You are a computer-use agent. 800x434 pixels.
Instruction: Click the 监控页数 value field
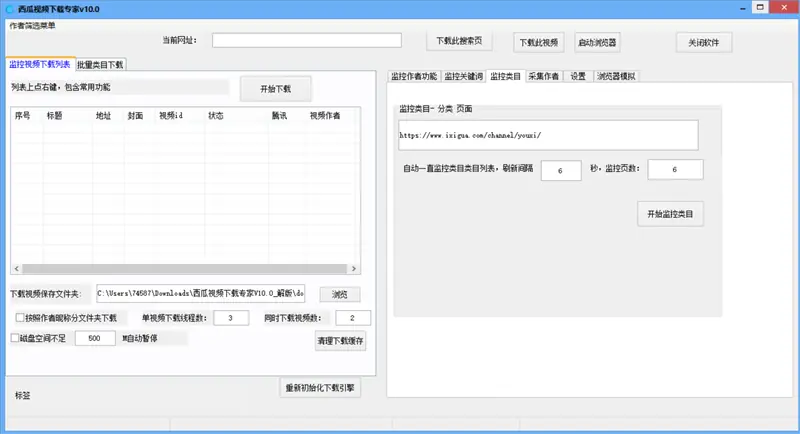(675, 170)
